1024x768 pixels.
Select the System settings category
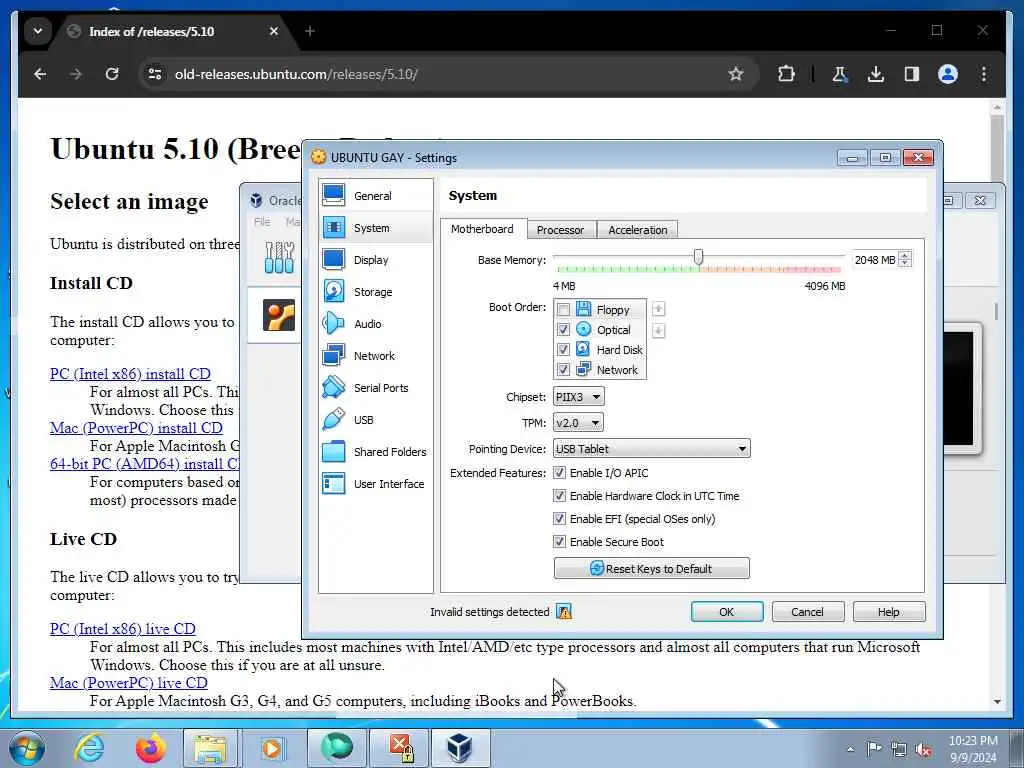[376, 227]
